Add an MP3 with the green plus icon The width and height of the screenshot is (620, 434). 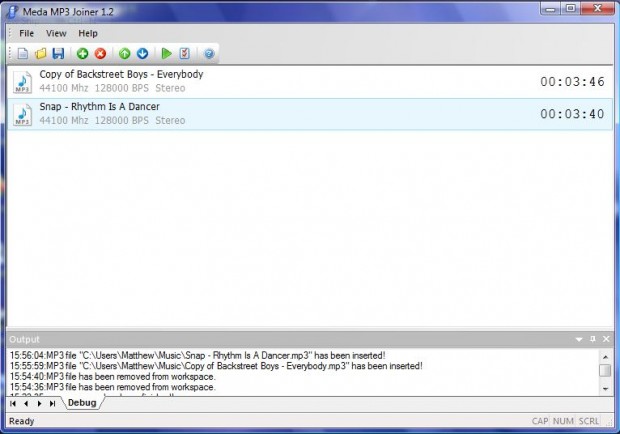point(82,53)
